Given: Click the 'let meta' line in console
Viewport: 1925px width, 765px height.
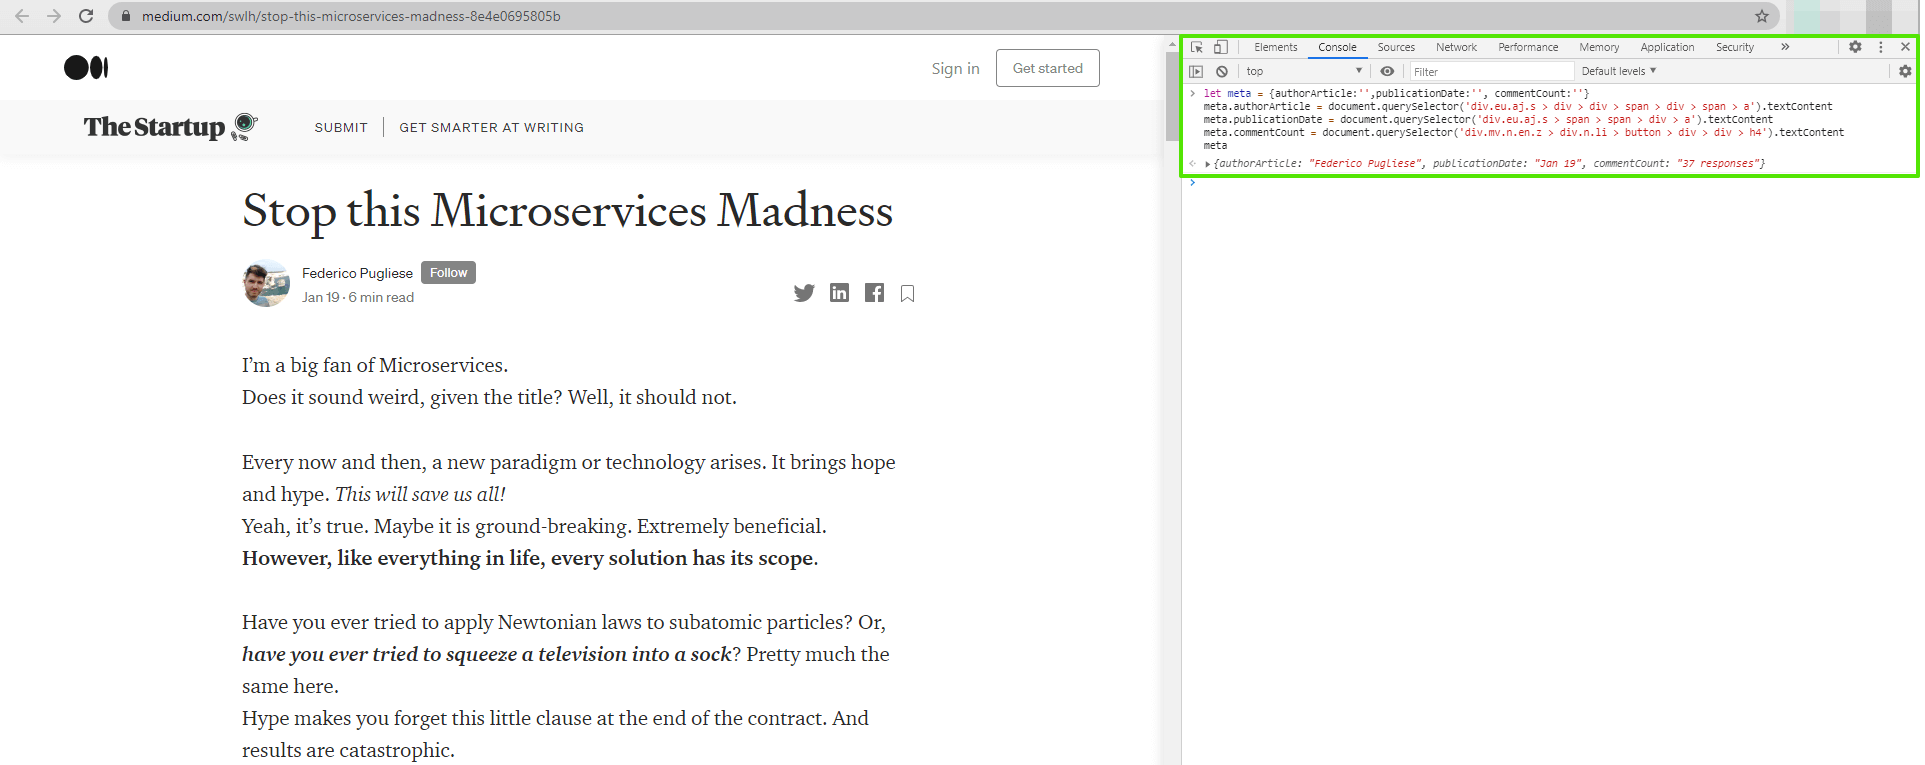Looking at the screenshot, I should click(1396, 93).
